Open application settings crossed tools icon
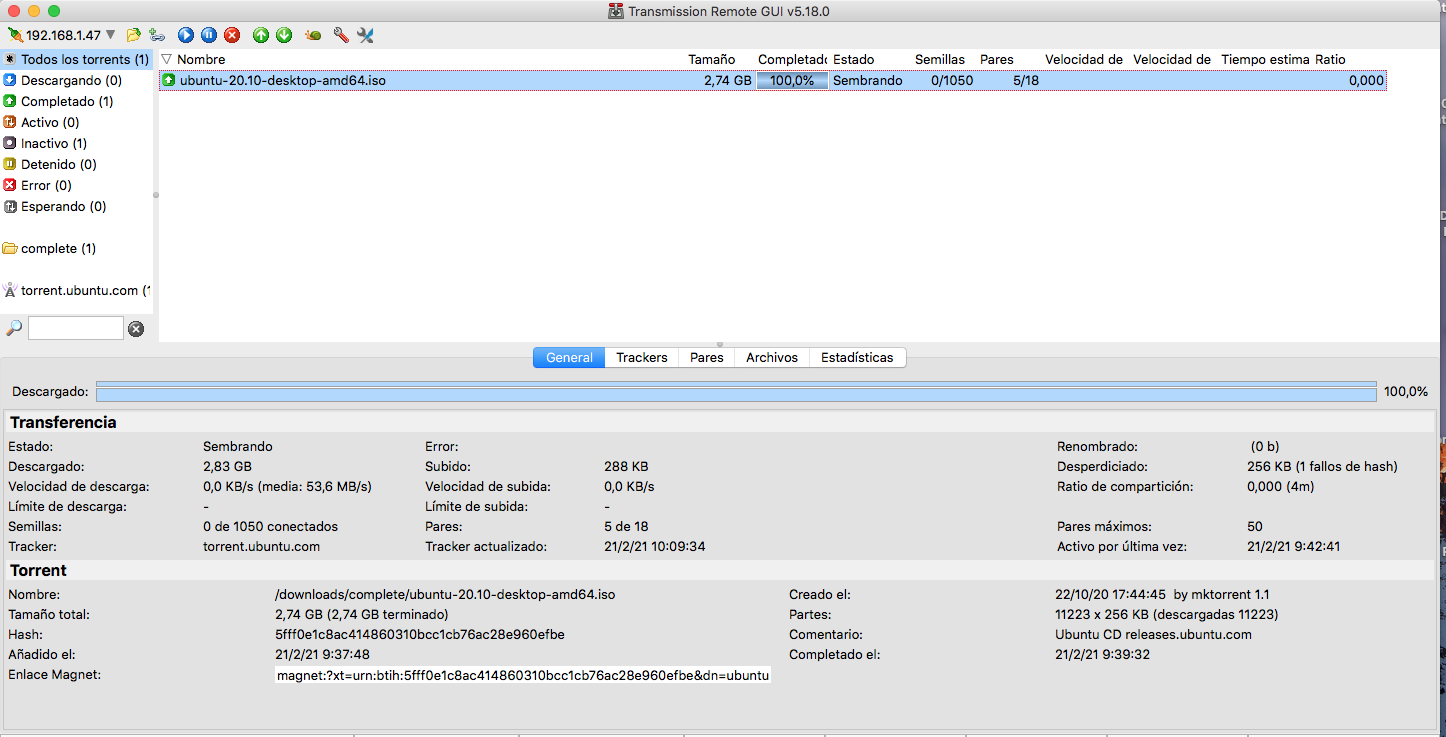The image size is (1446, 737). coord(365,35)
